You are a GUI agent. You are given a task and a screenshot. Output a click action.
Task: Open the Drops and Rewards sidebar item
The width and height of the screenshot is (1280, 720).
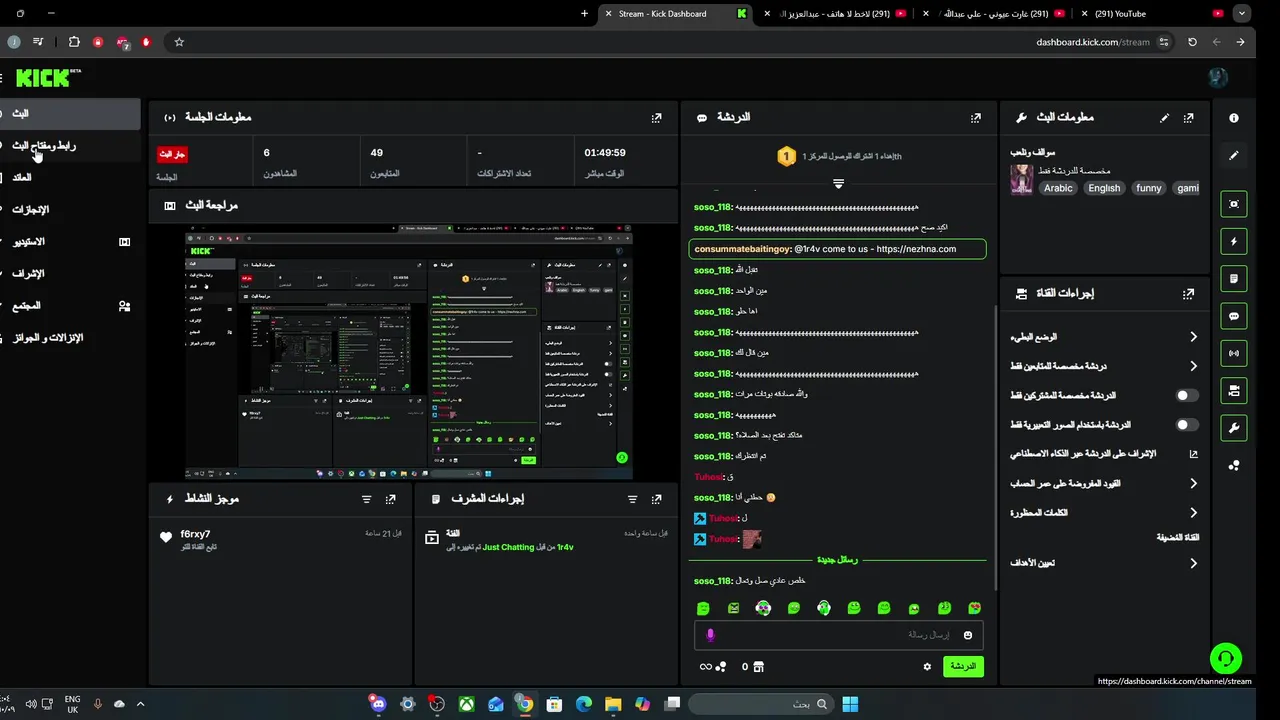click(70, 337)
